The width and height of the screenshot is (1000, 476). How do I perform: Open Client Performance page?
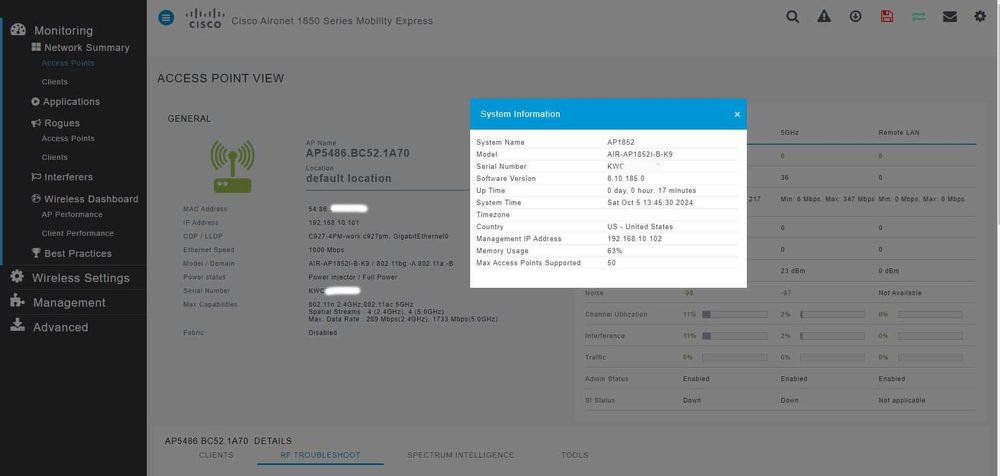(x=78, y=233)
